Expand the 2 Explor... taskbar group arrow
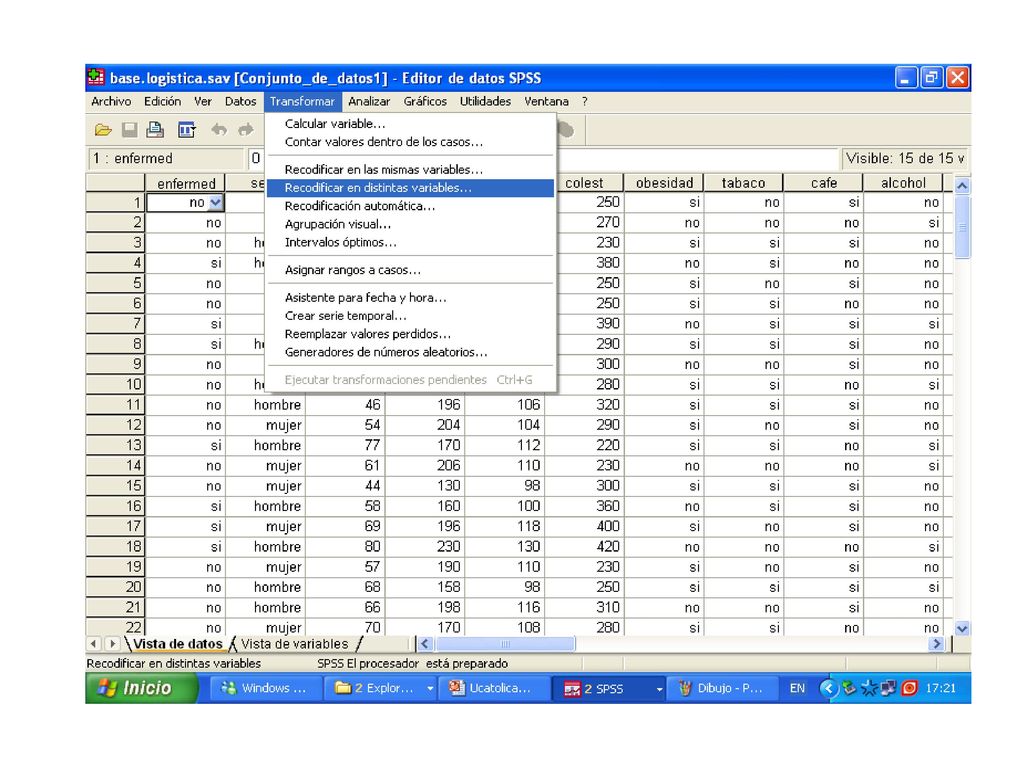The height and width of the screenshot is (768, 1024). tap(430, 688)
